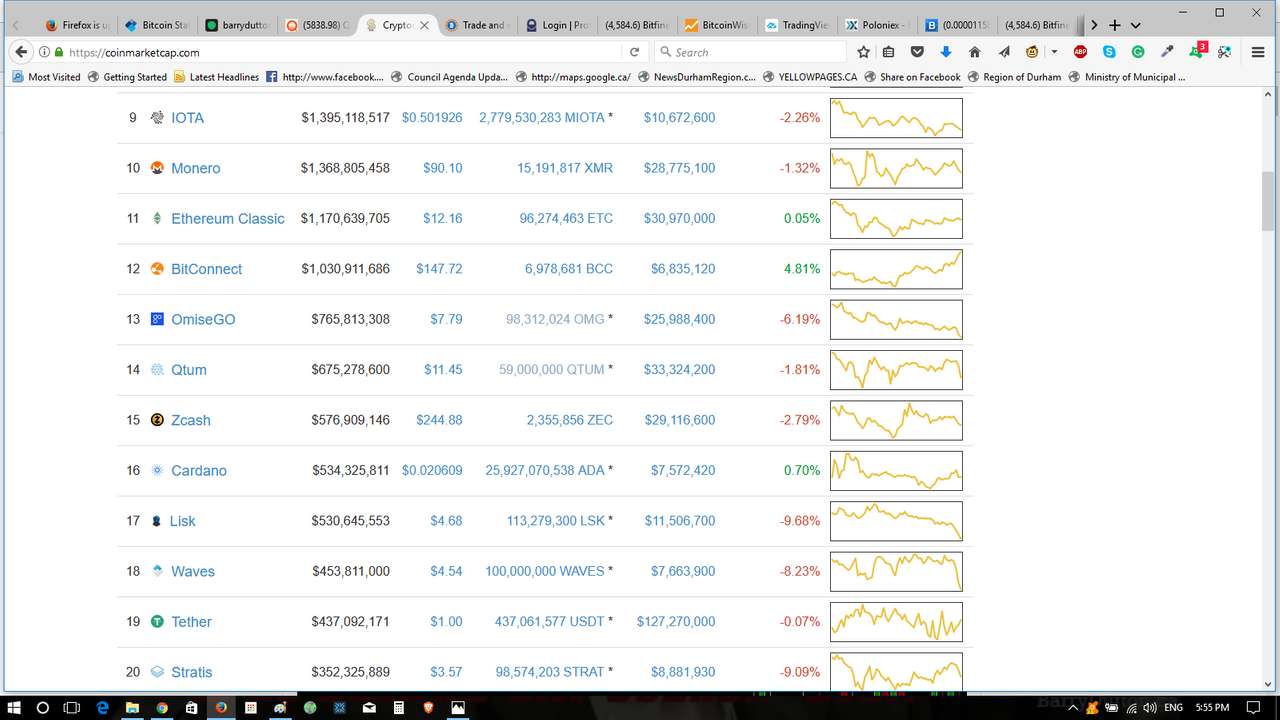This screenshot has width=1280, height=720.
Task: Open the Region of Durham bookmark
Action: tap(1014, 77)
